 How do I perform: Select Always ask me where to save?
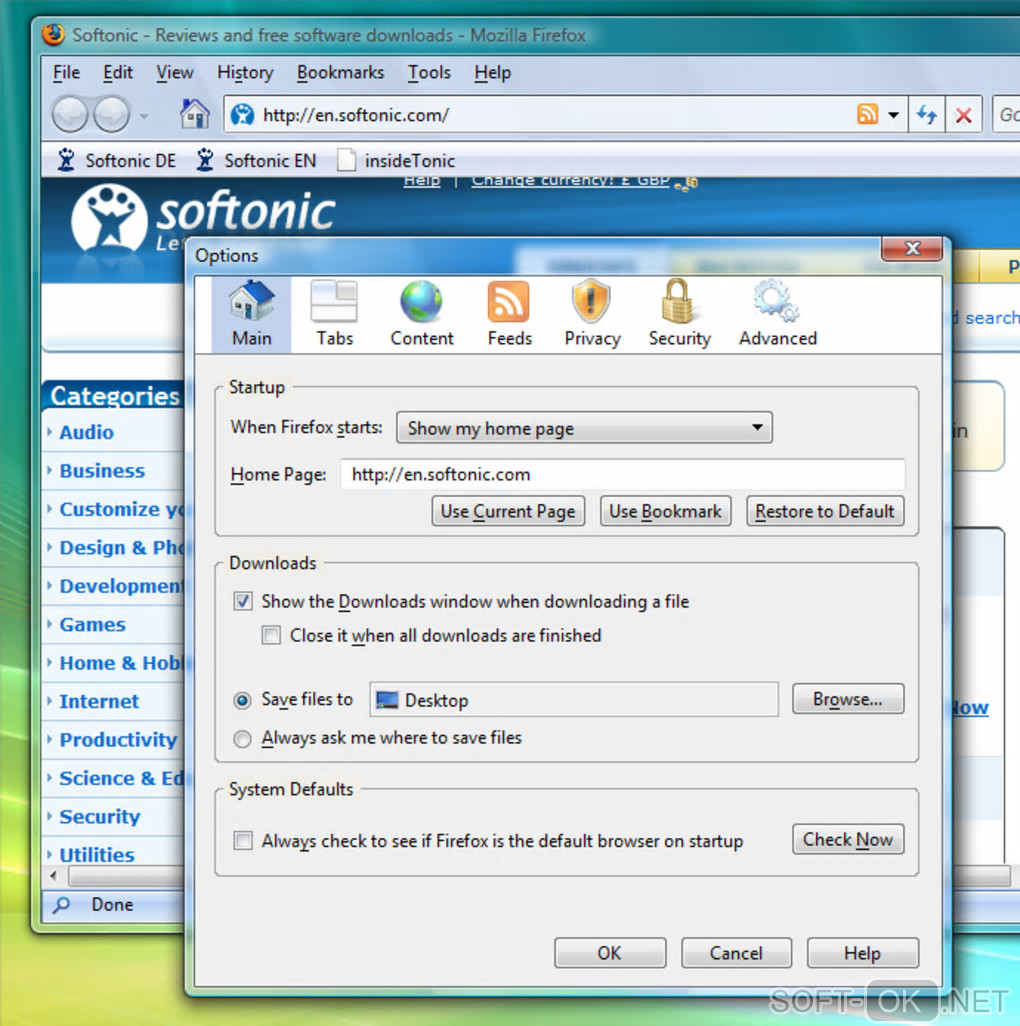click(242, 739)
